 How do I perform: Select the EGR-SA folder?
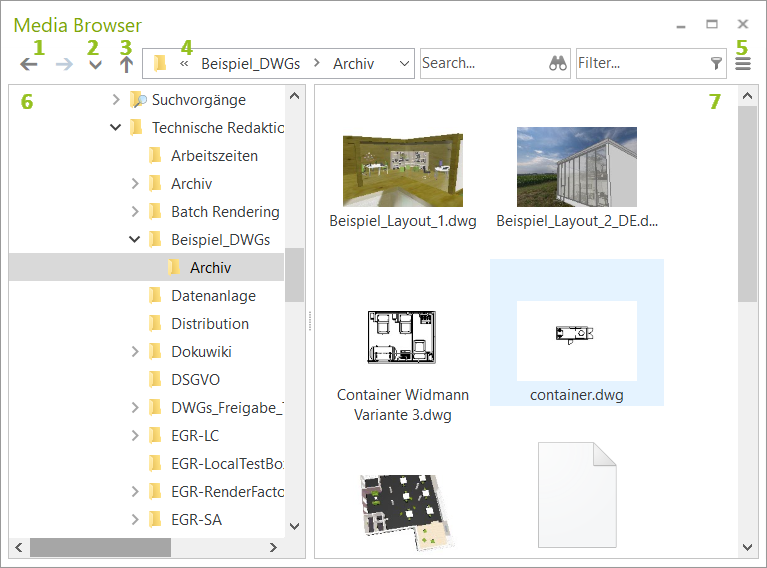tap(196, 520)
